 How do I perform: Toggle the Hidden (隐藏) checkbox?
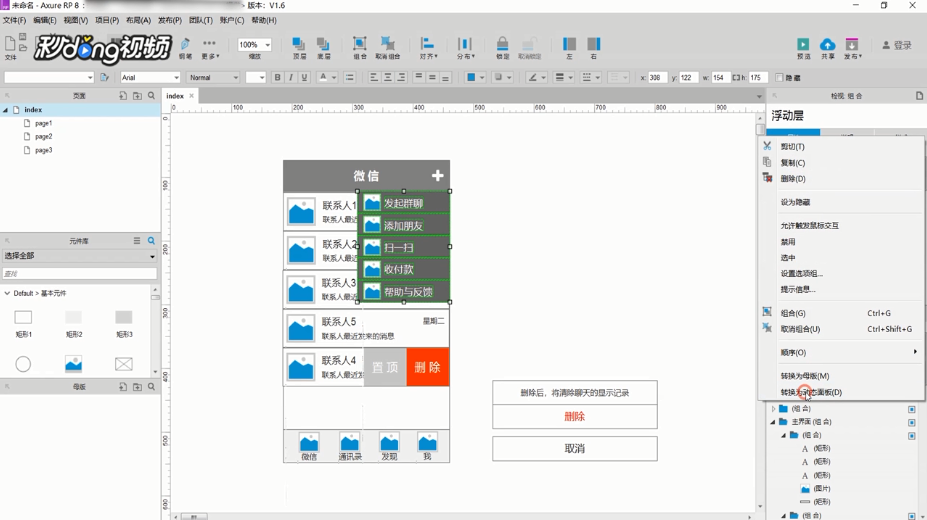779,77
